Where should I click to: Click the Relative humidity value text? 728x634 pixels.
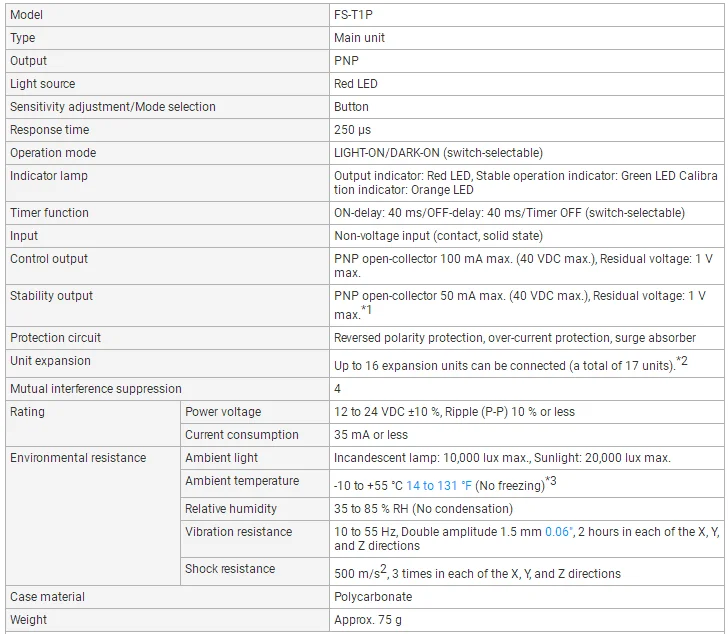pyautogui.click(x=423, y=509)
